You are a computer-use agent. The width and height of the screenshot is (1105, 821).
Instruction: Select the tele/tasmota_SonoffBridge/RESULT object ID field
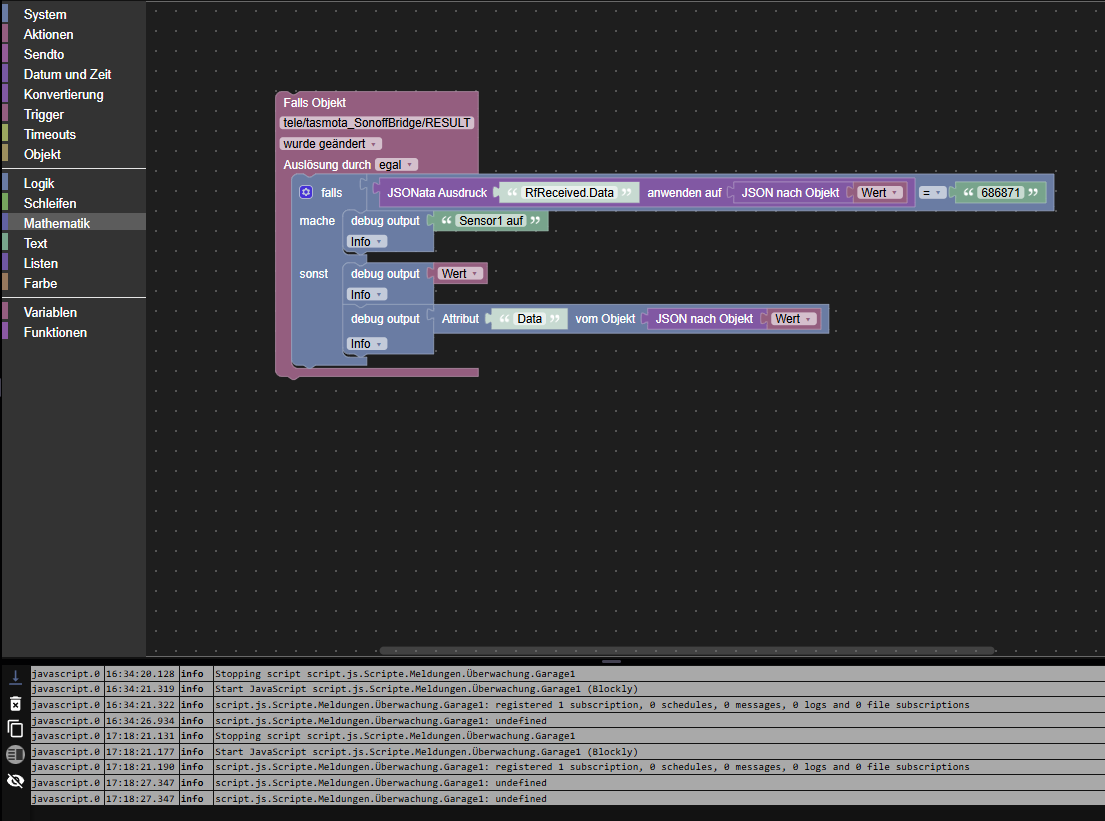376,123
